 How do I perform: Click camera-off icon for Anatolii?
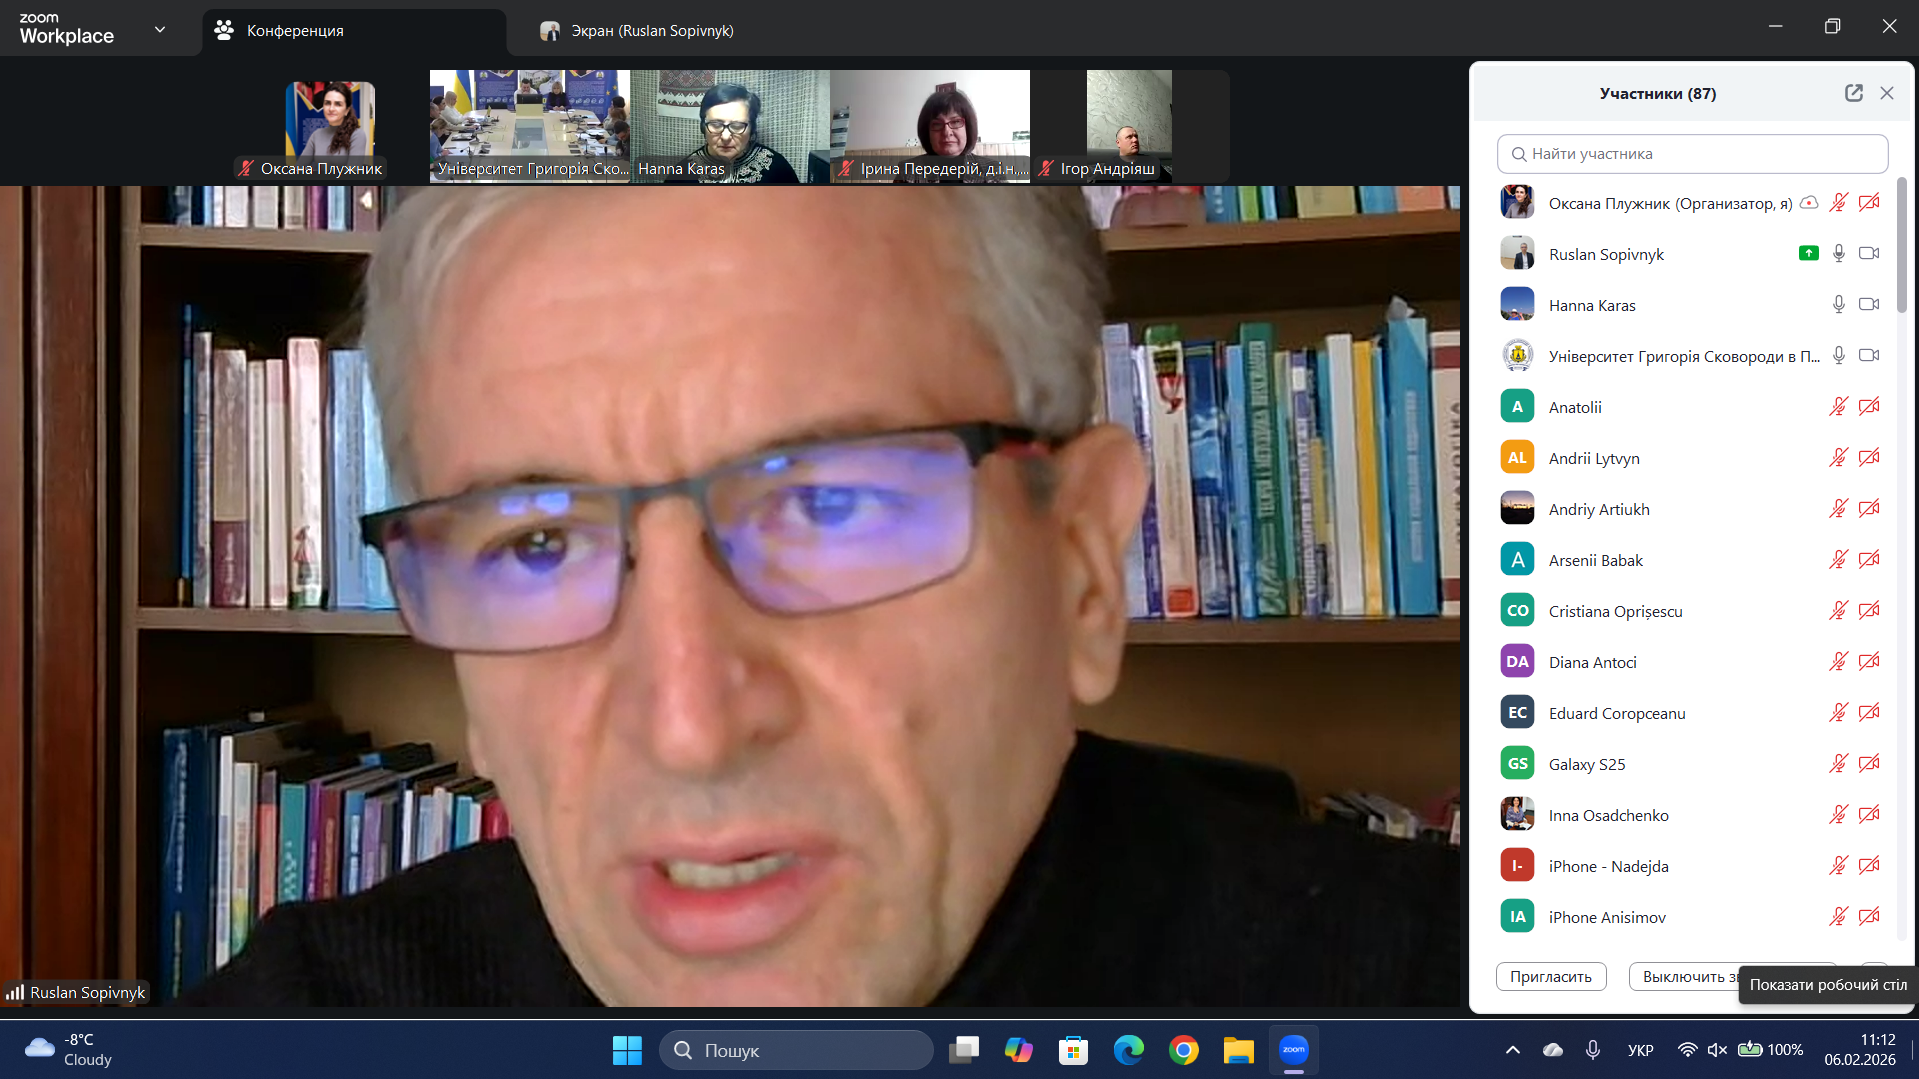[x=1869, y=407]
